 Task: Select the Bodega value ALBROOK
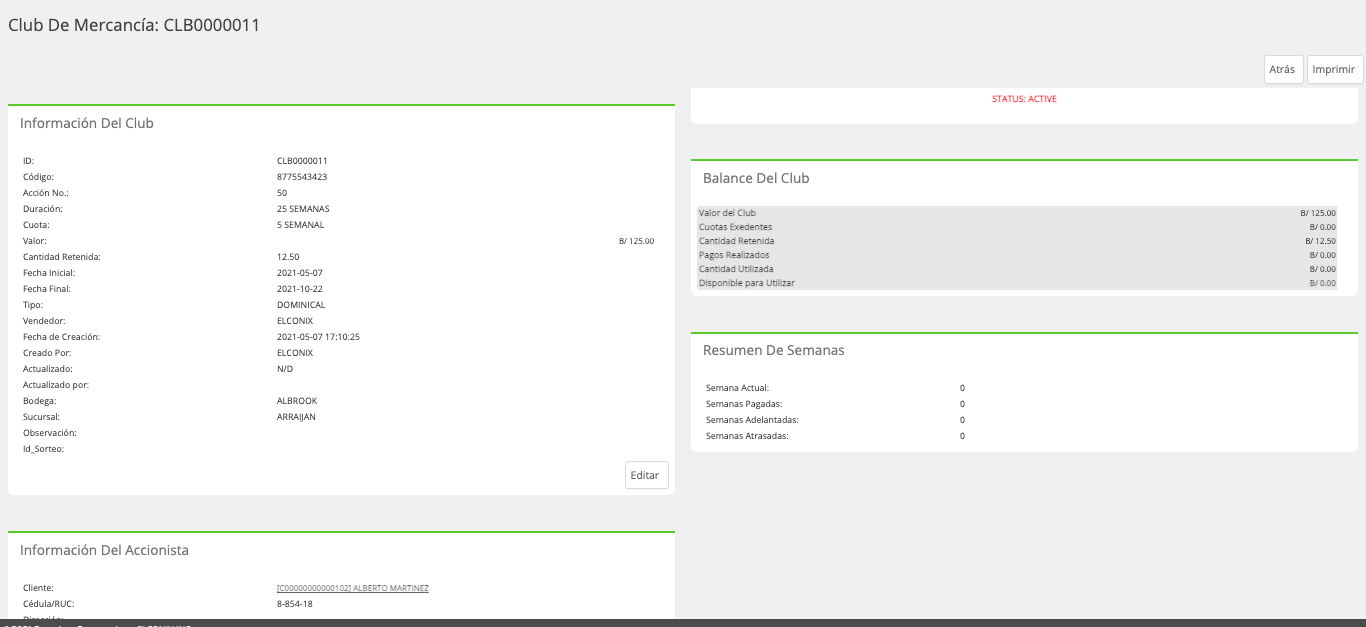pos(297,401)
